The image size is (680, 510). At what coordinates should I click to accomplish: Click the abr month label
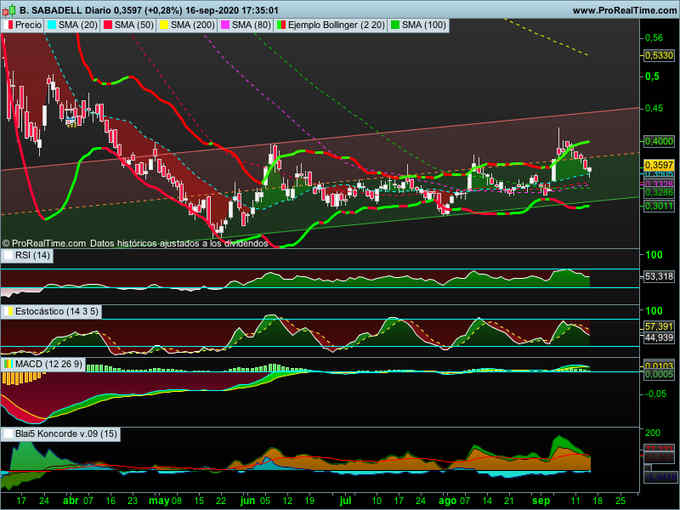[x=70, y=501]
